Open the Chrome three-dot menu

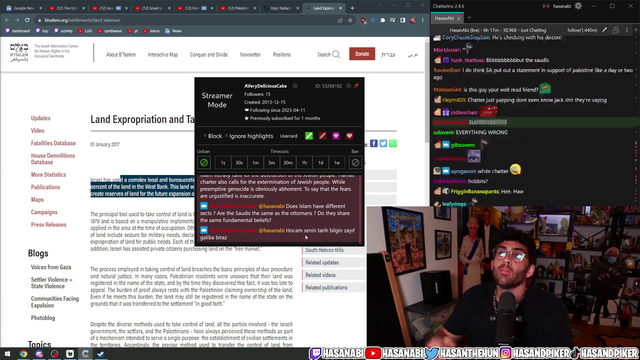(423, 20)
